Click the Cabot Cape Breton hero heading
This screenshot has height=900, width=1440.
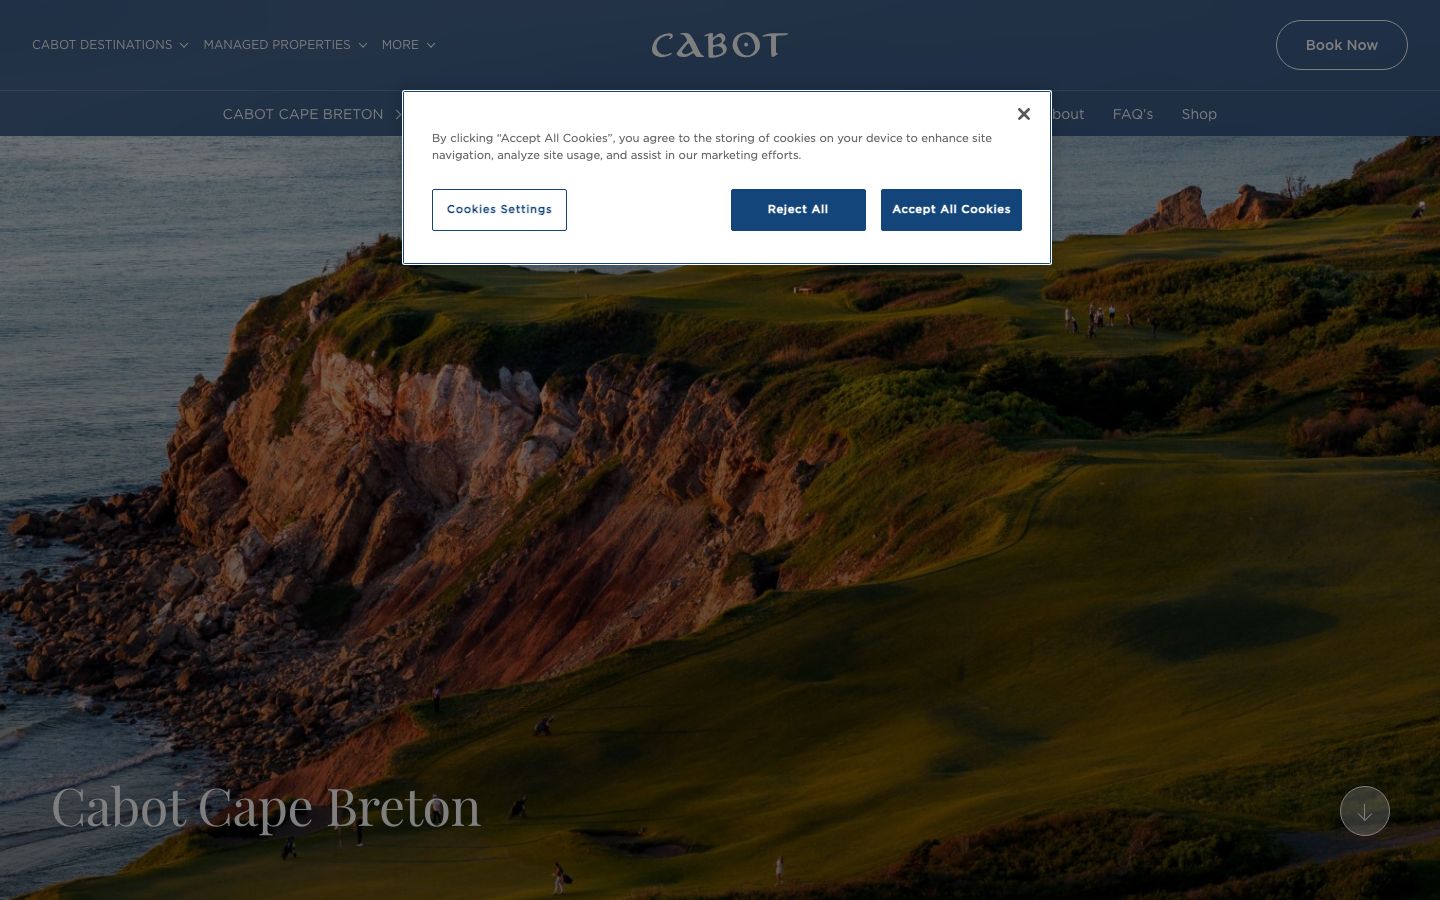(266, 808)
